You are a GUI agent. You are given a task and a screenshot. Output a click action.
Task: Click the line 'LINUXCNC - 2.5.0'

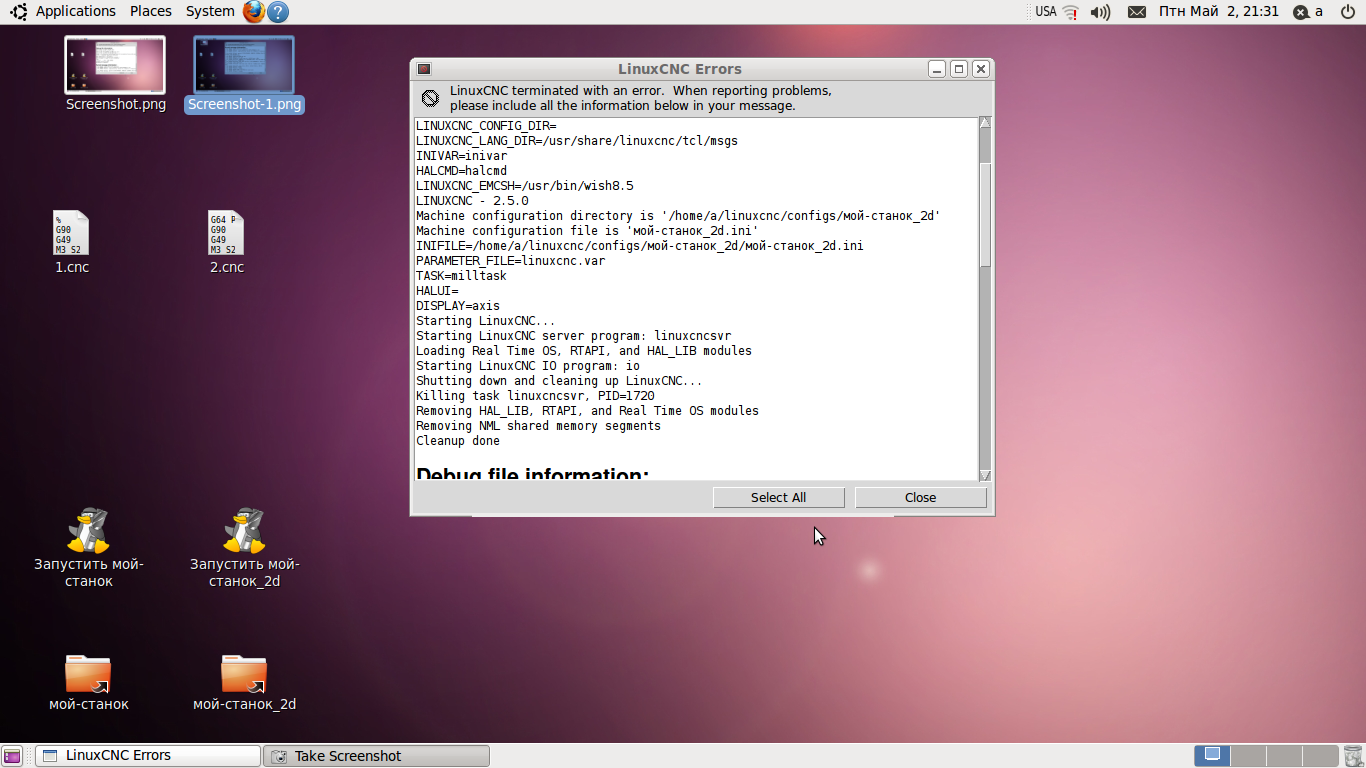click(x=472, y=201)
